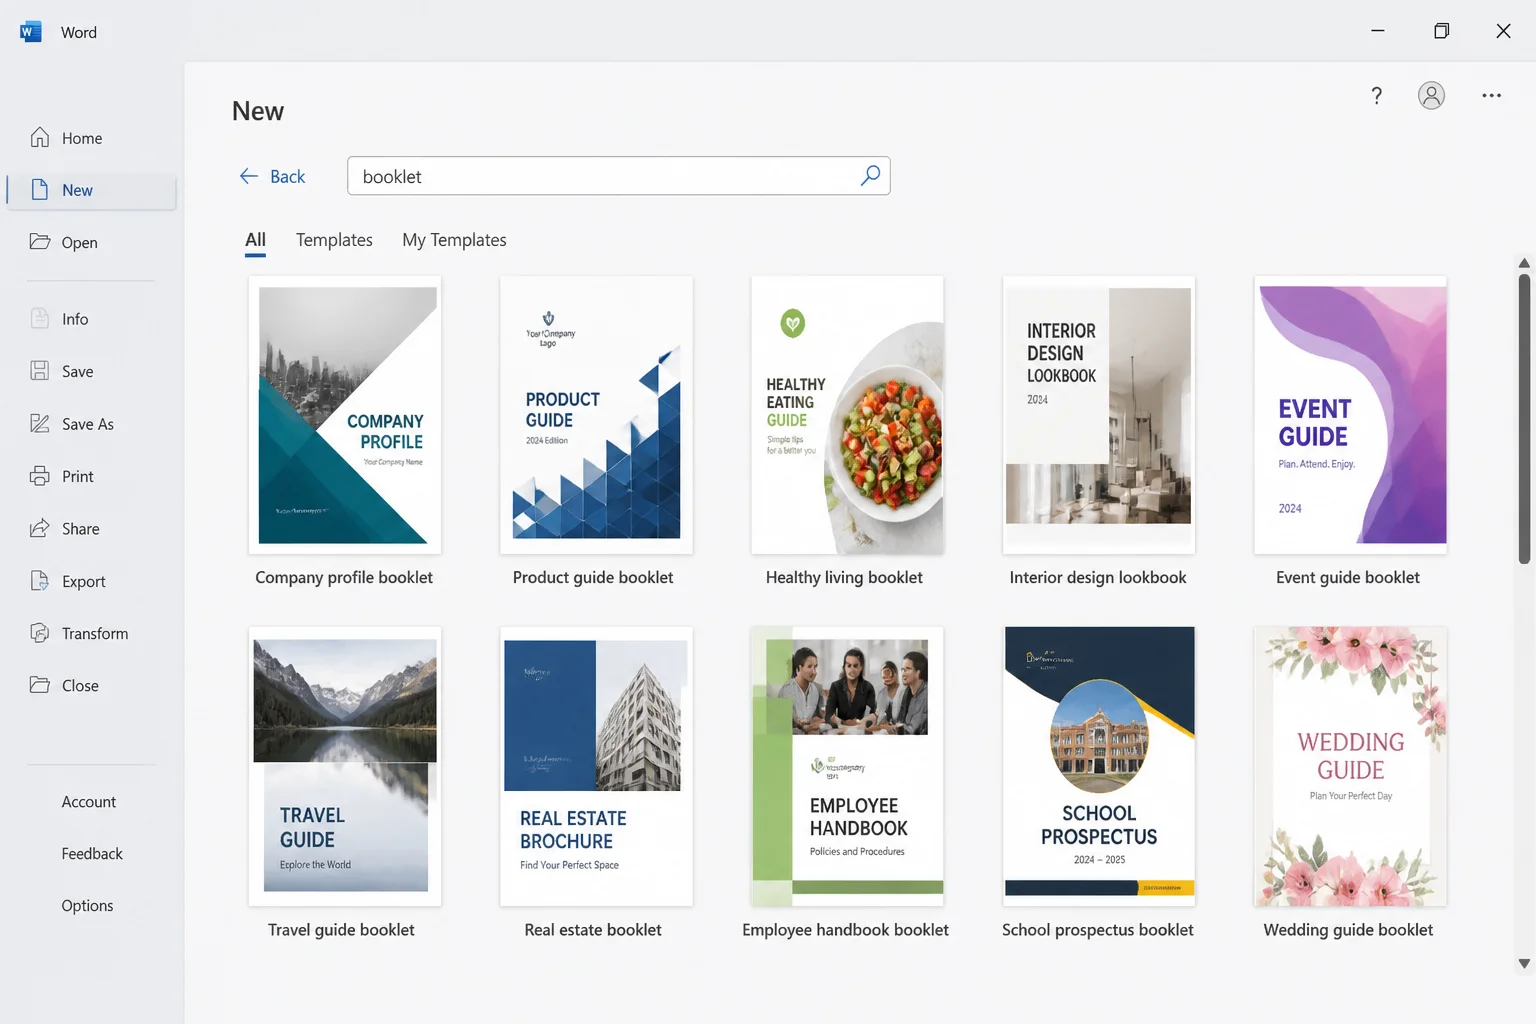Click the back arrow icon
The height and width of the screenshot is (1024, 1536).
click(249, 176)
